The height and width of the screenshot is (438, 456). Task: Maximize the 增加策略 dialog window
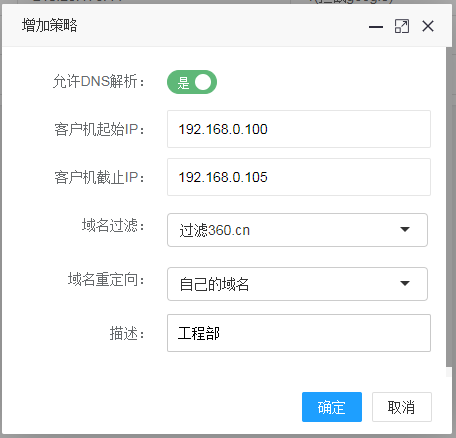(x=402, y=26)
